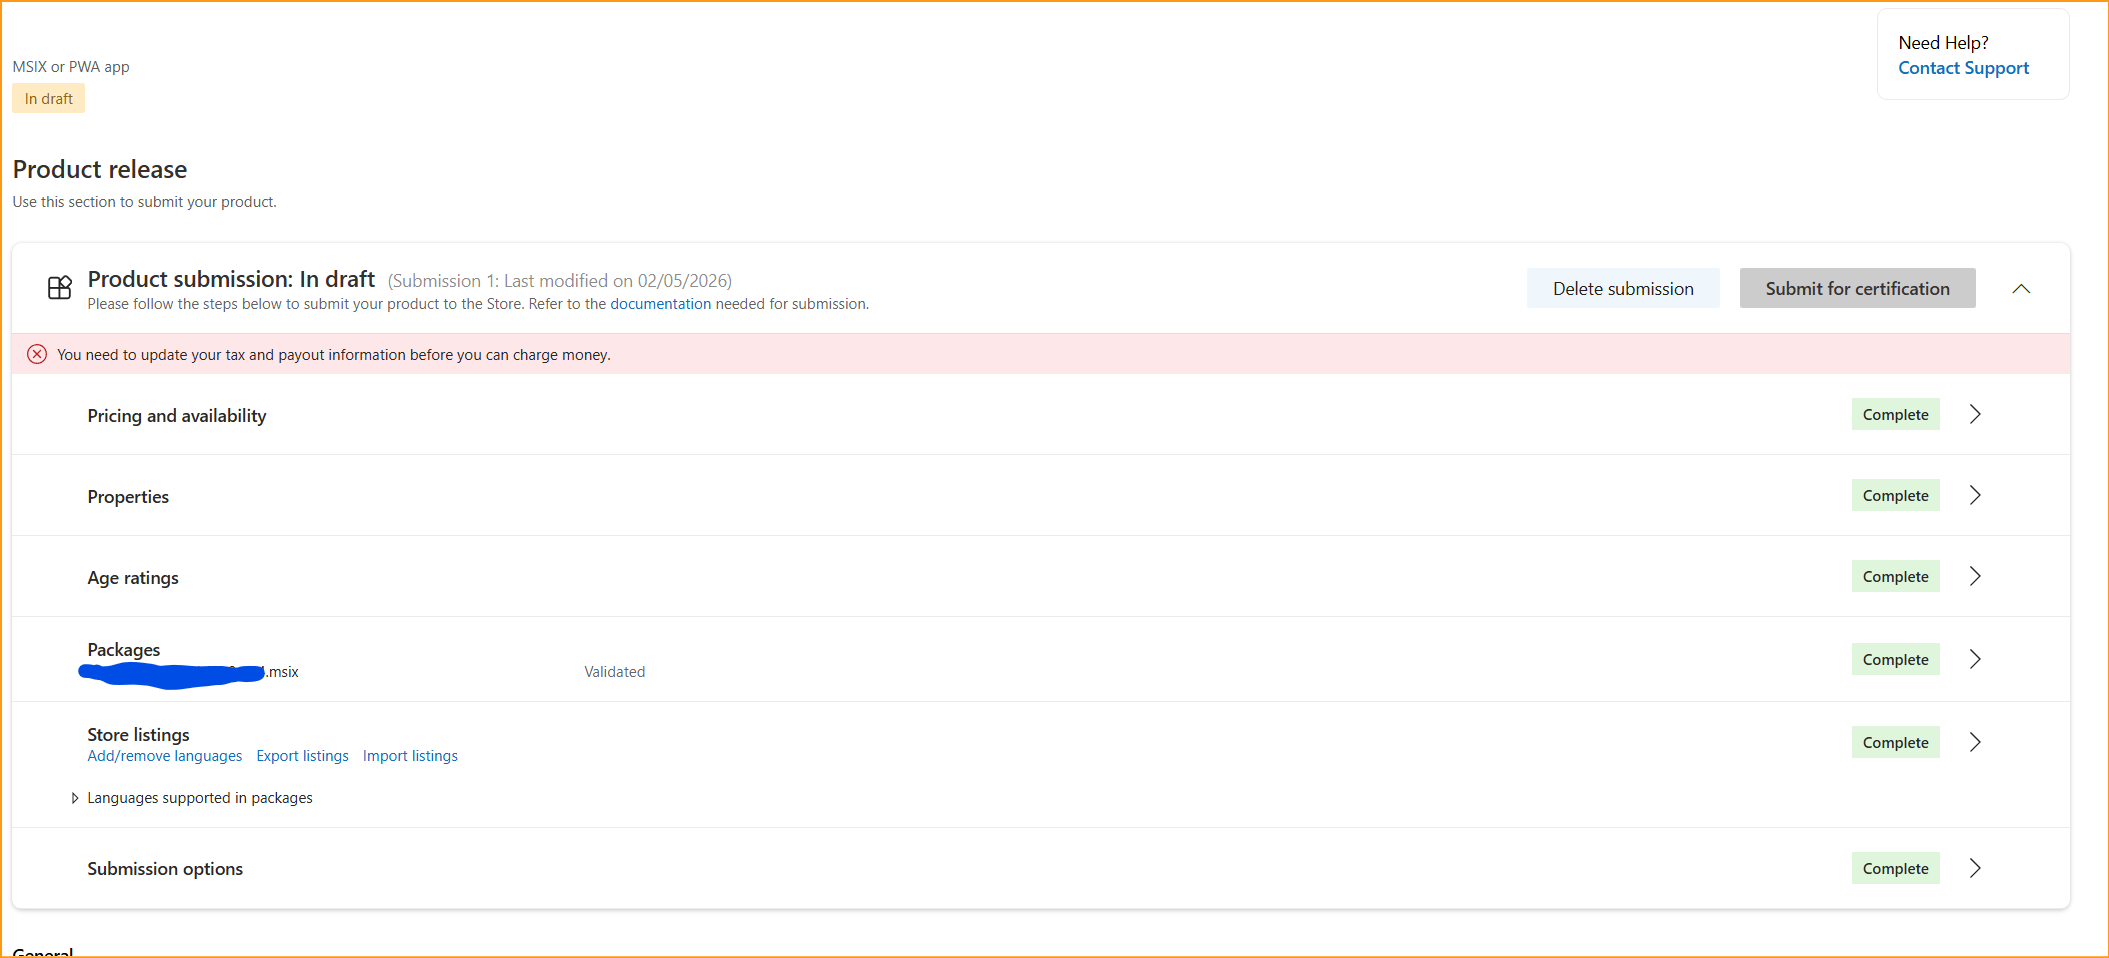
Task: Click the Validated status label for the msix package
Action: 613,671
